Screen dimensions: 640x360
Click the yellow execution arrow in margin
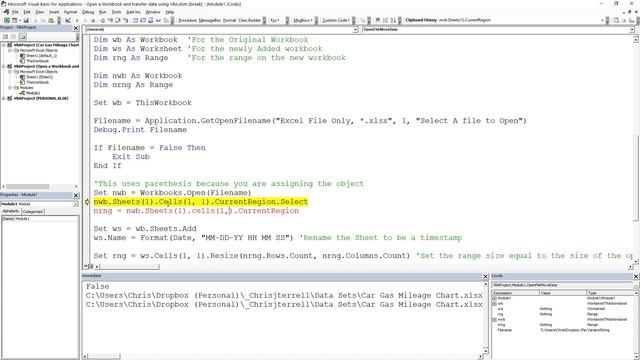tap(87, 202)
